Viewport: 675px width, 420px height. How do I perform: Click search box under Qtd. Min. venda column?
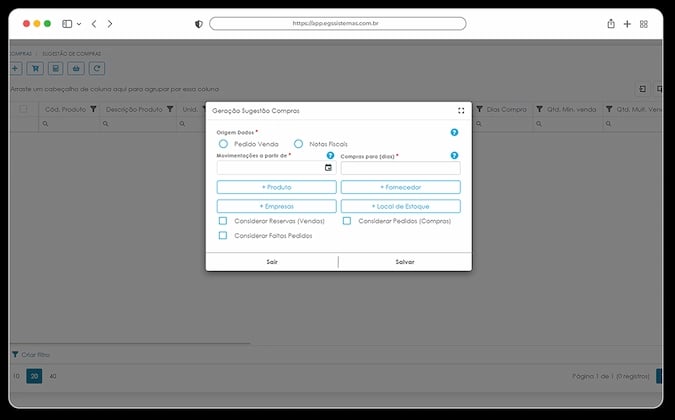[568, 124]
